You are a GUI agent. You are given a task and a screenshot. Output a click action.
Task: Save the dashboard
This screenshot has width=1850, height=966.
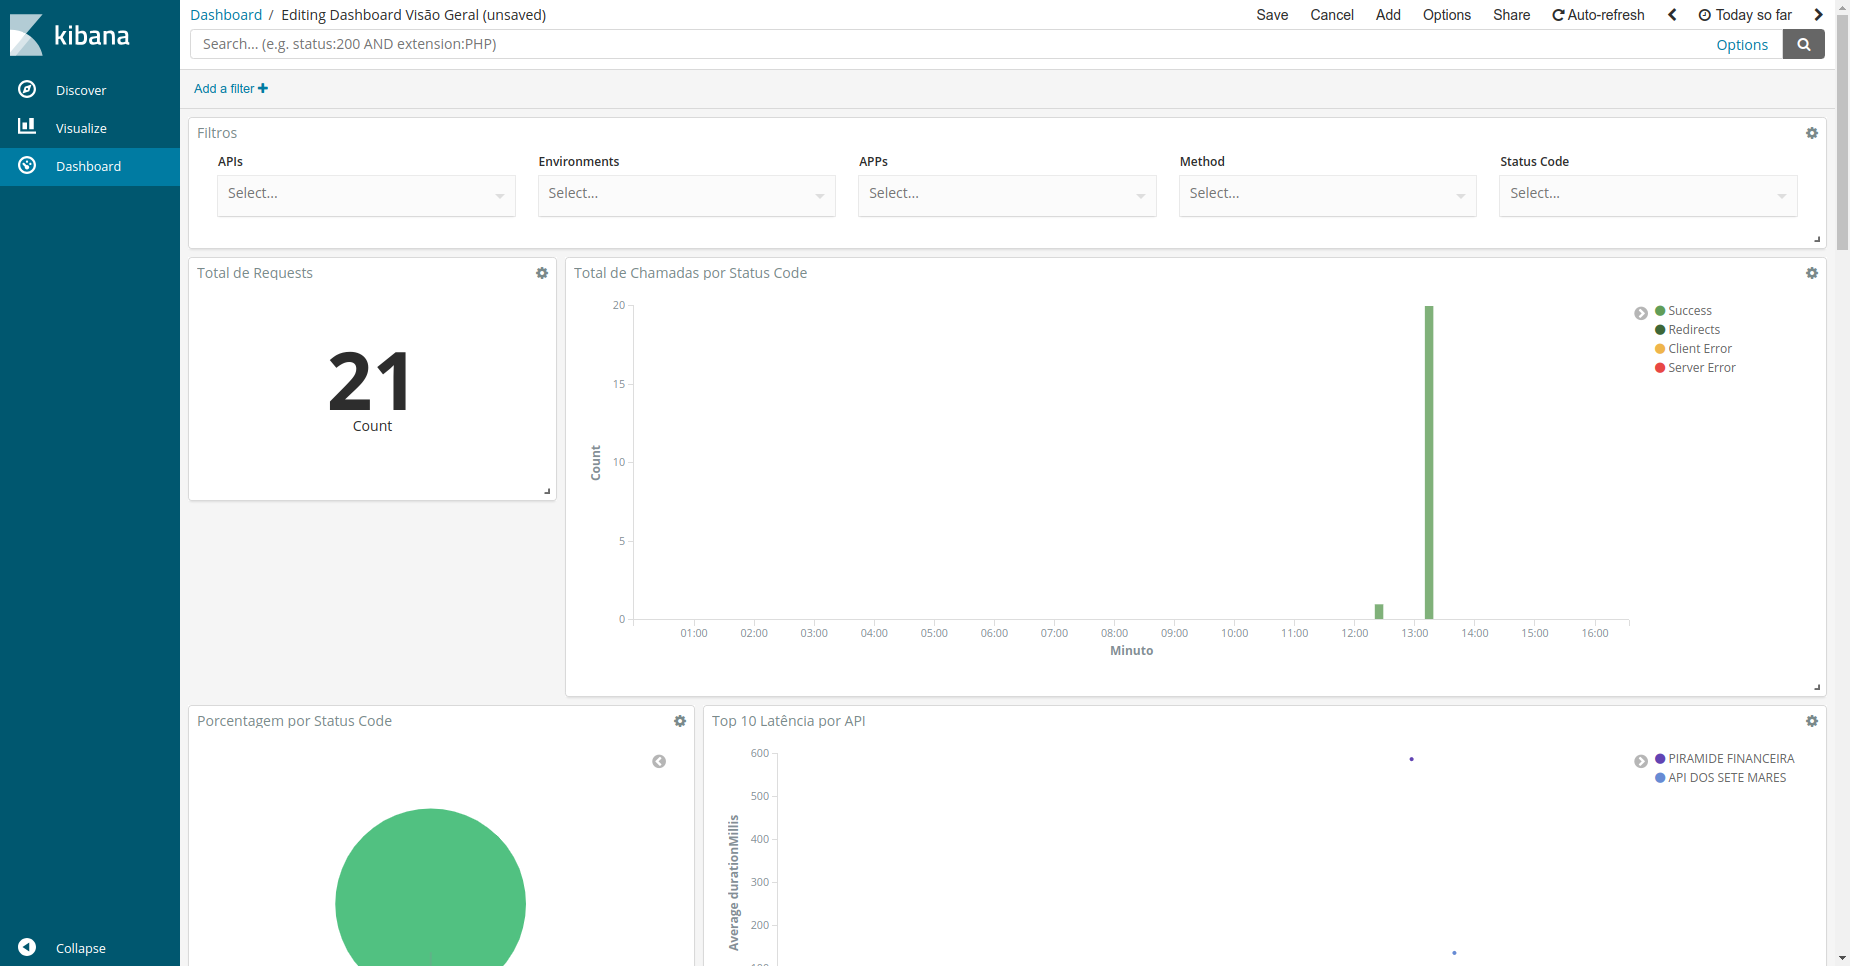click(x=1272, y=15)
